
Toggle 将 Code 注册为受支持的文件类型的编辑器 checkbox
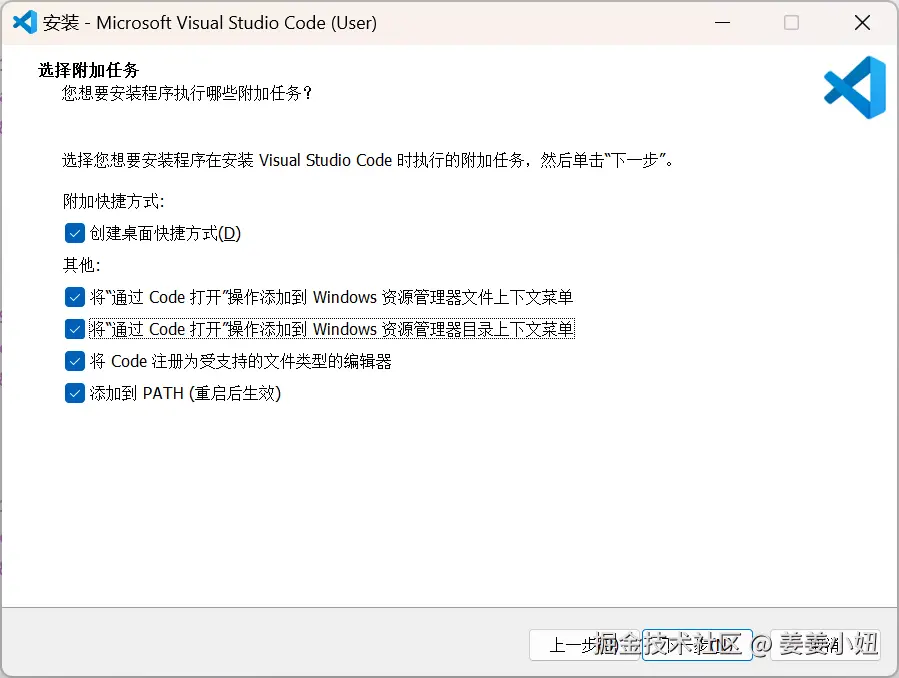[x=75, y=362]
